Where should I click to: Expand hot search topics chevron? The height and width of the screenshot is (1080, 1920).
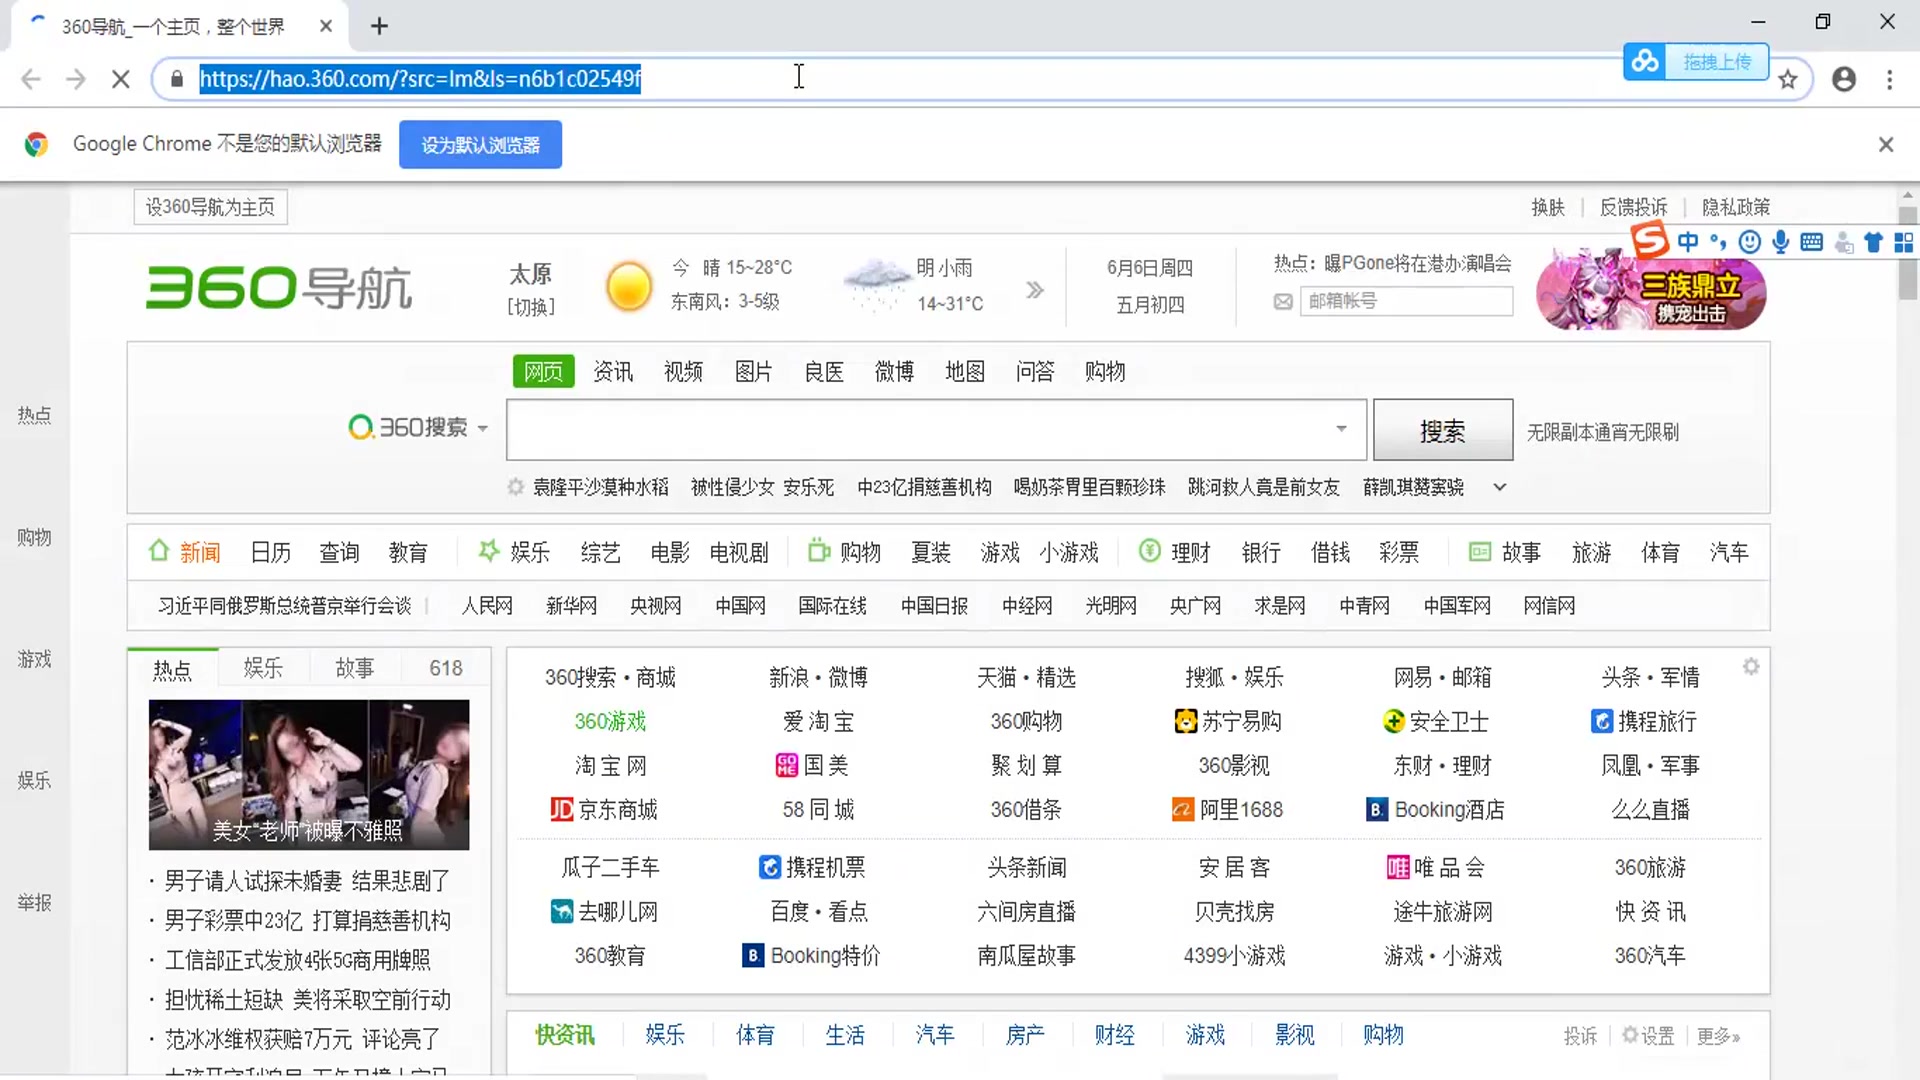[x=1499, y=487]
